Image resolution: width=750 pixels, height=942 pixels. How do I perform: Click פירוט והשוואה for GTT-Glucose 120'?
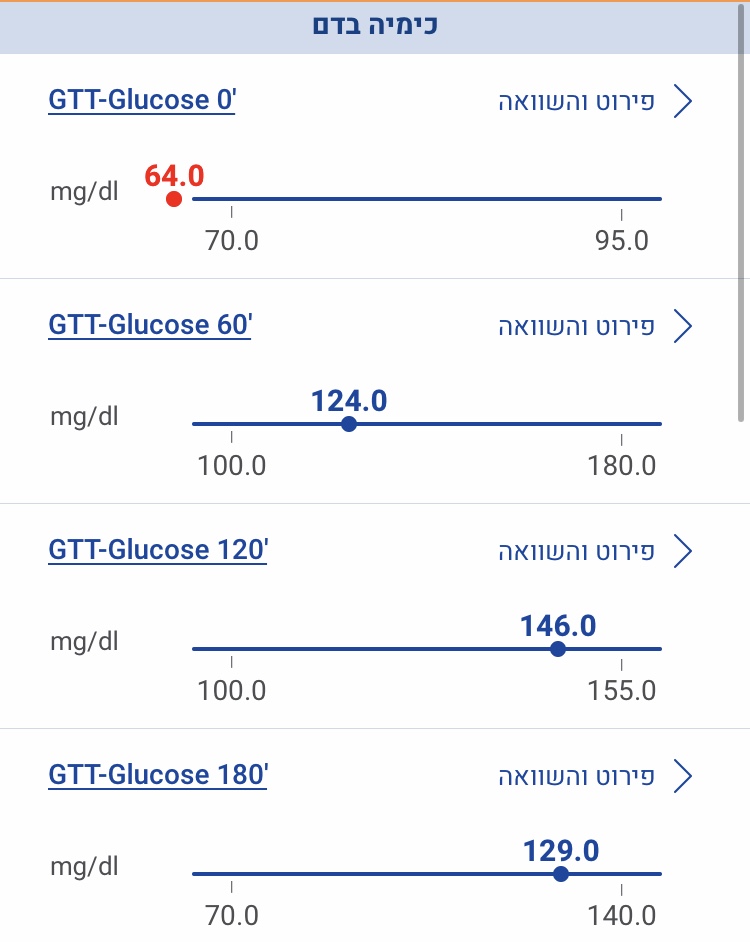pos(576,551)
